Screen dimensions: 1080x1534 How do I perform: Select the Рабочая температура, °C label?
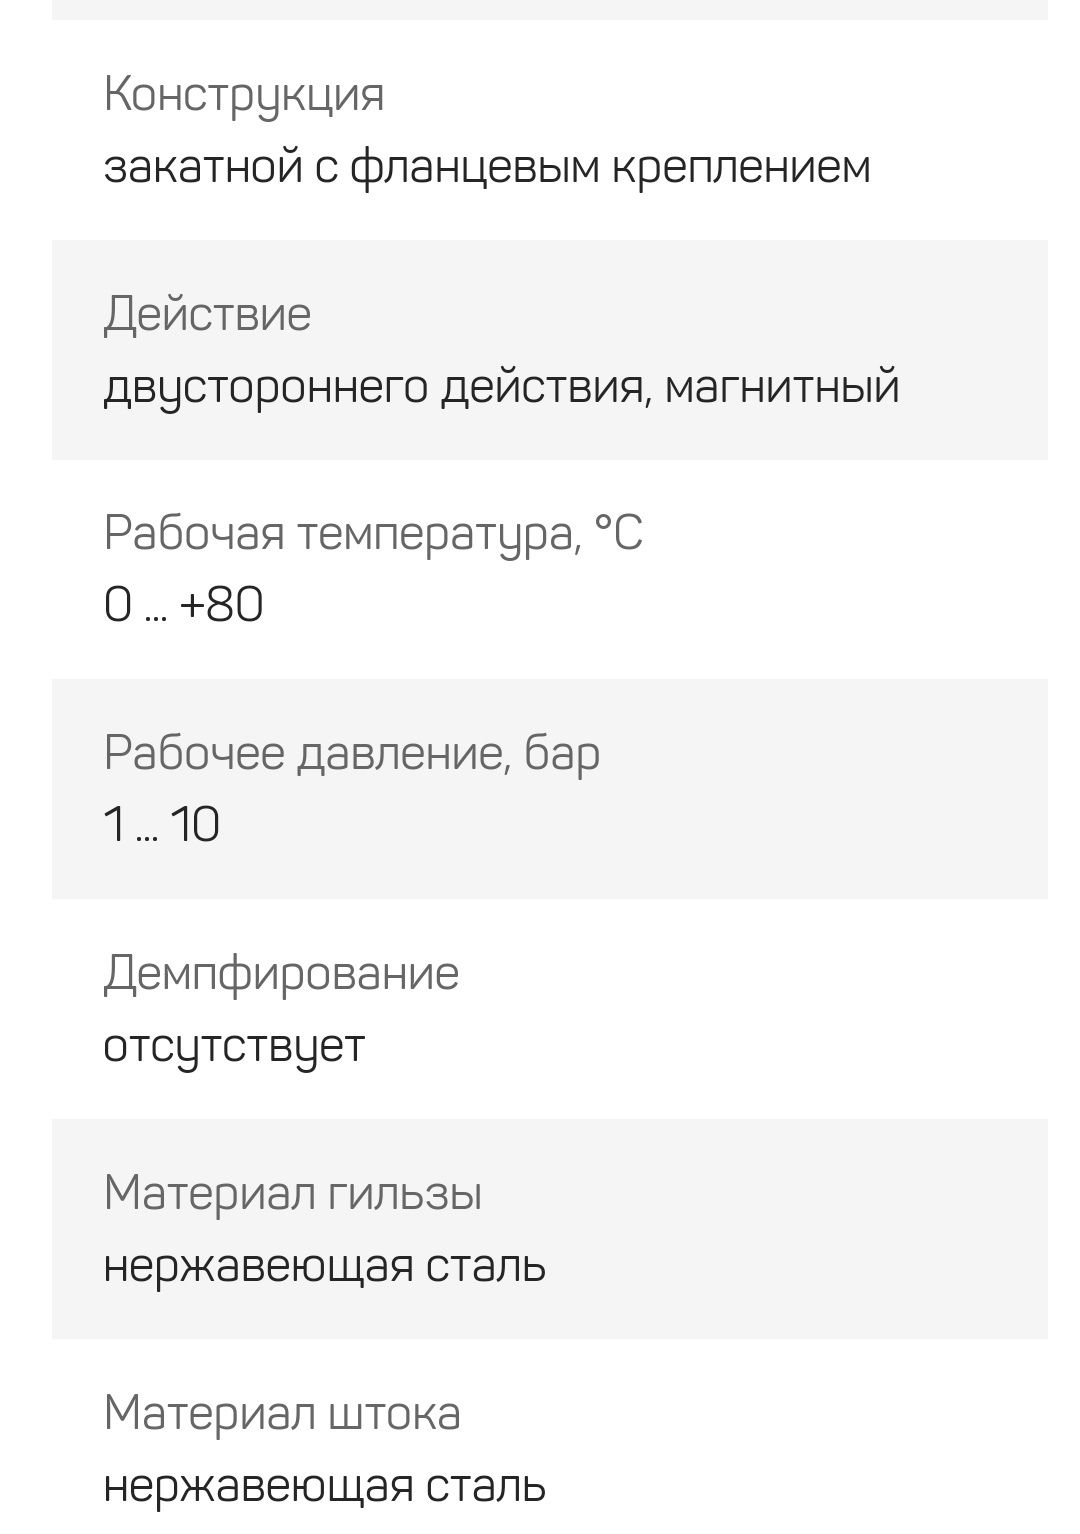click(373, 533)
